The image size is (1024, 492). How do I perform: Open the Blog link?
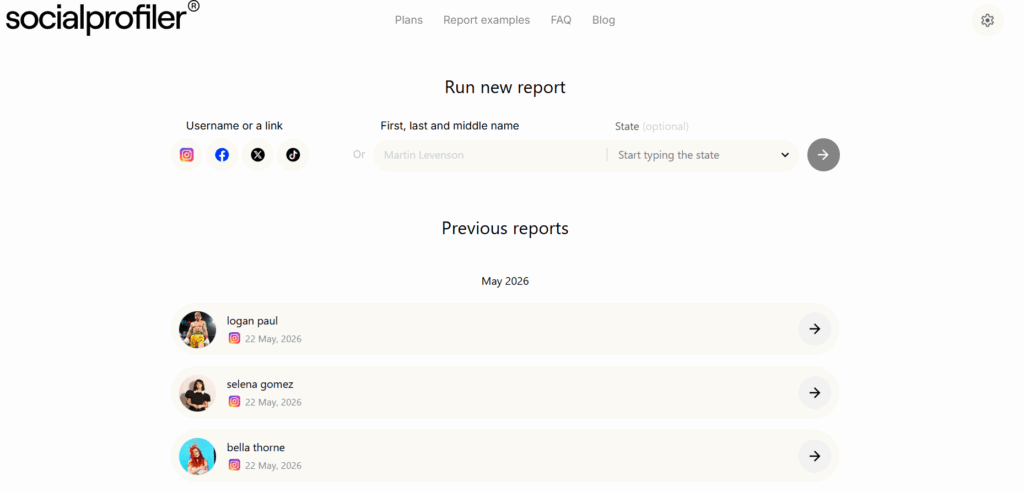(x=603, y=20)
